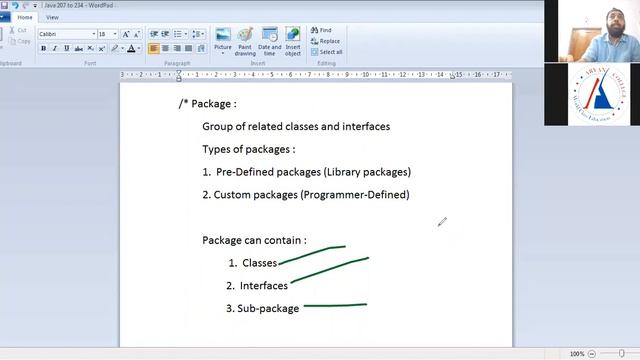Copy the selected text
640x360 pixels.
tap(20, 41)
